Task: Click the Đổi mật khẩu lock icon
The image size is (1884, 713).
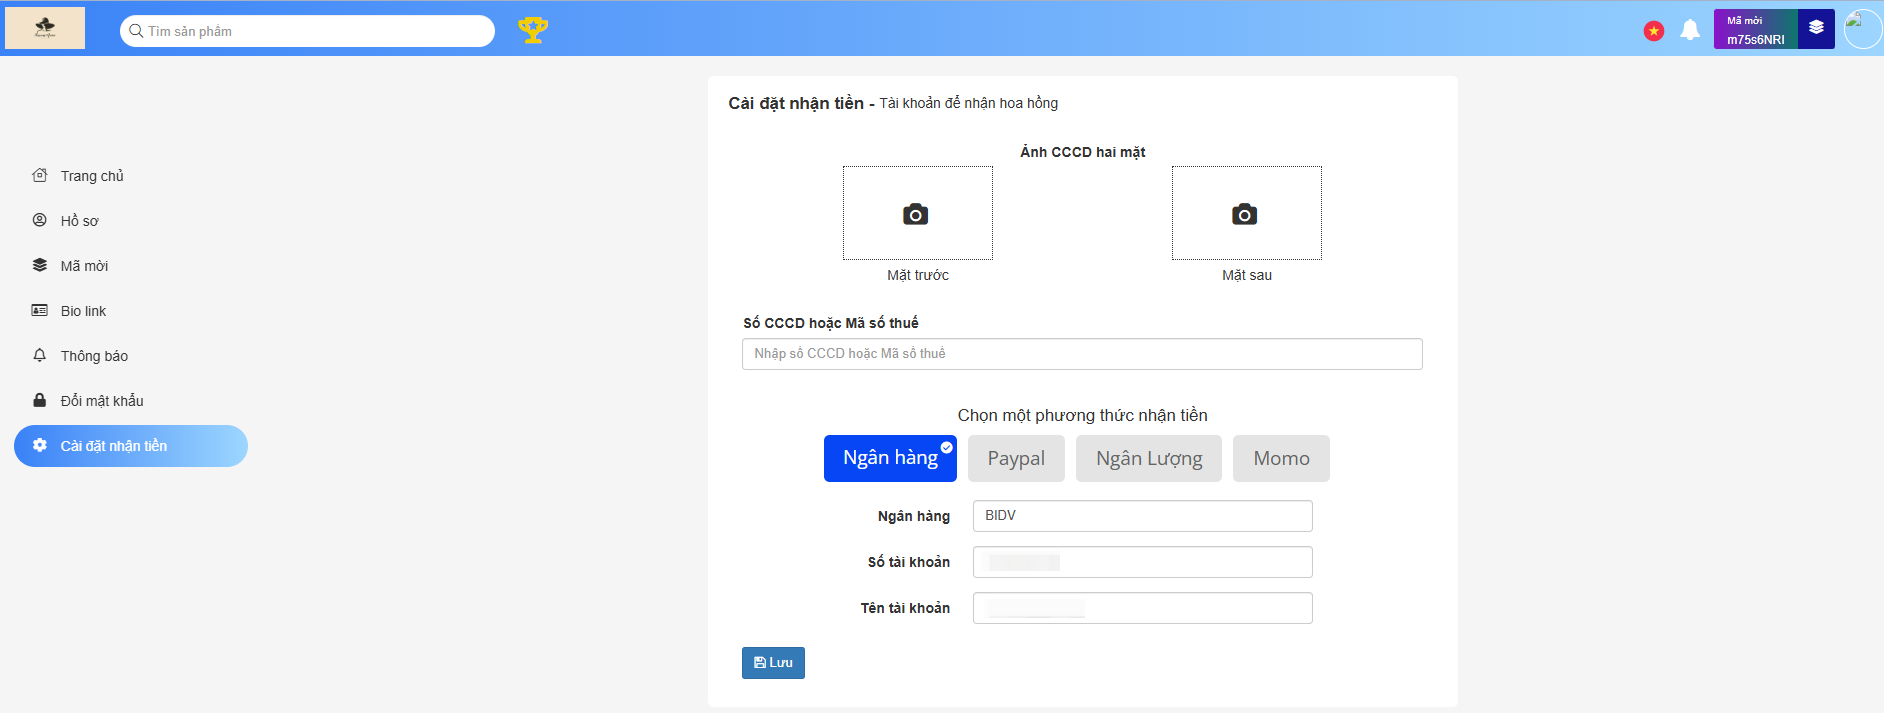Action: coord(40,400)
